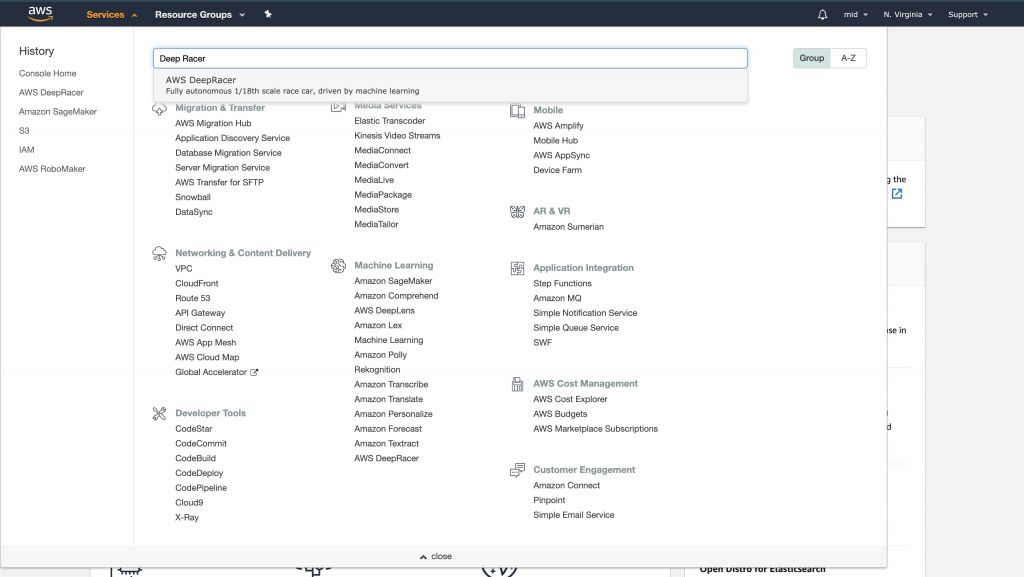Viewport: 1024px width, 577px height.
Task: Open Amazon Lex service
Action: click(x=378, y=325)
